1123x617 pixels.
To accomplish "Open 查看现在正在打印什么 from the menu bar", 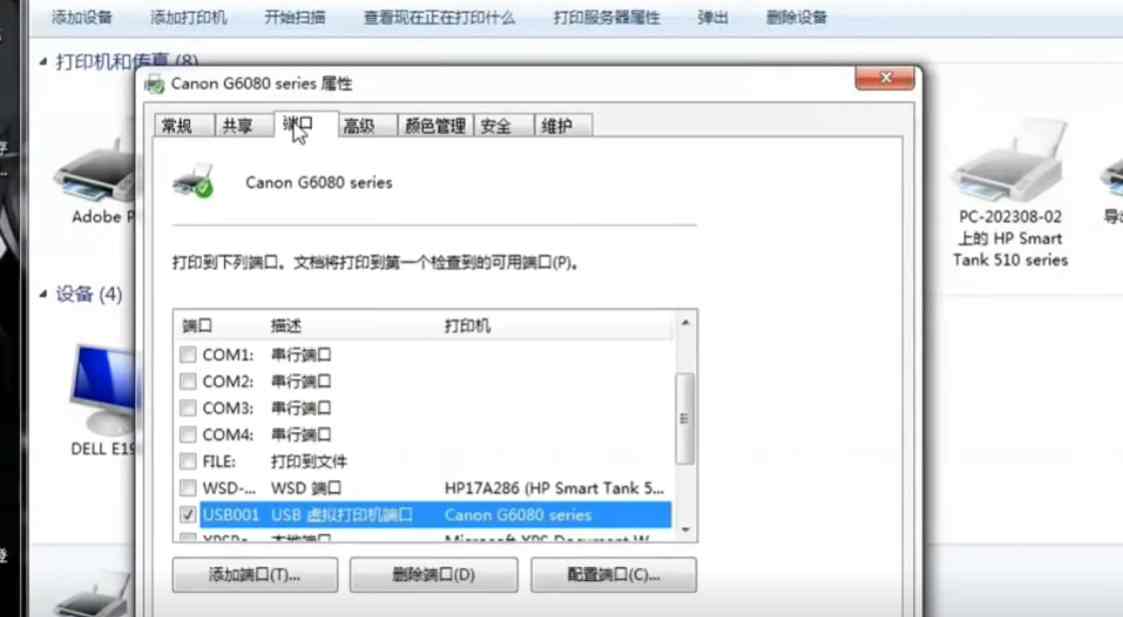I will tap(438, 17).
